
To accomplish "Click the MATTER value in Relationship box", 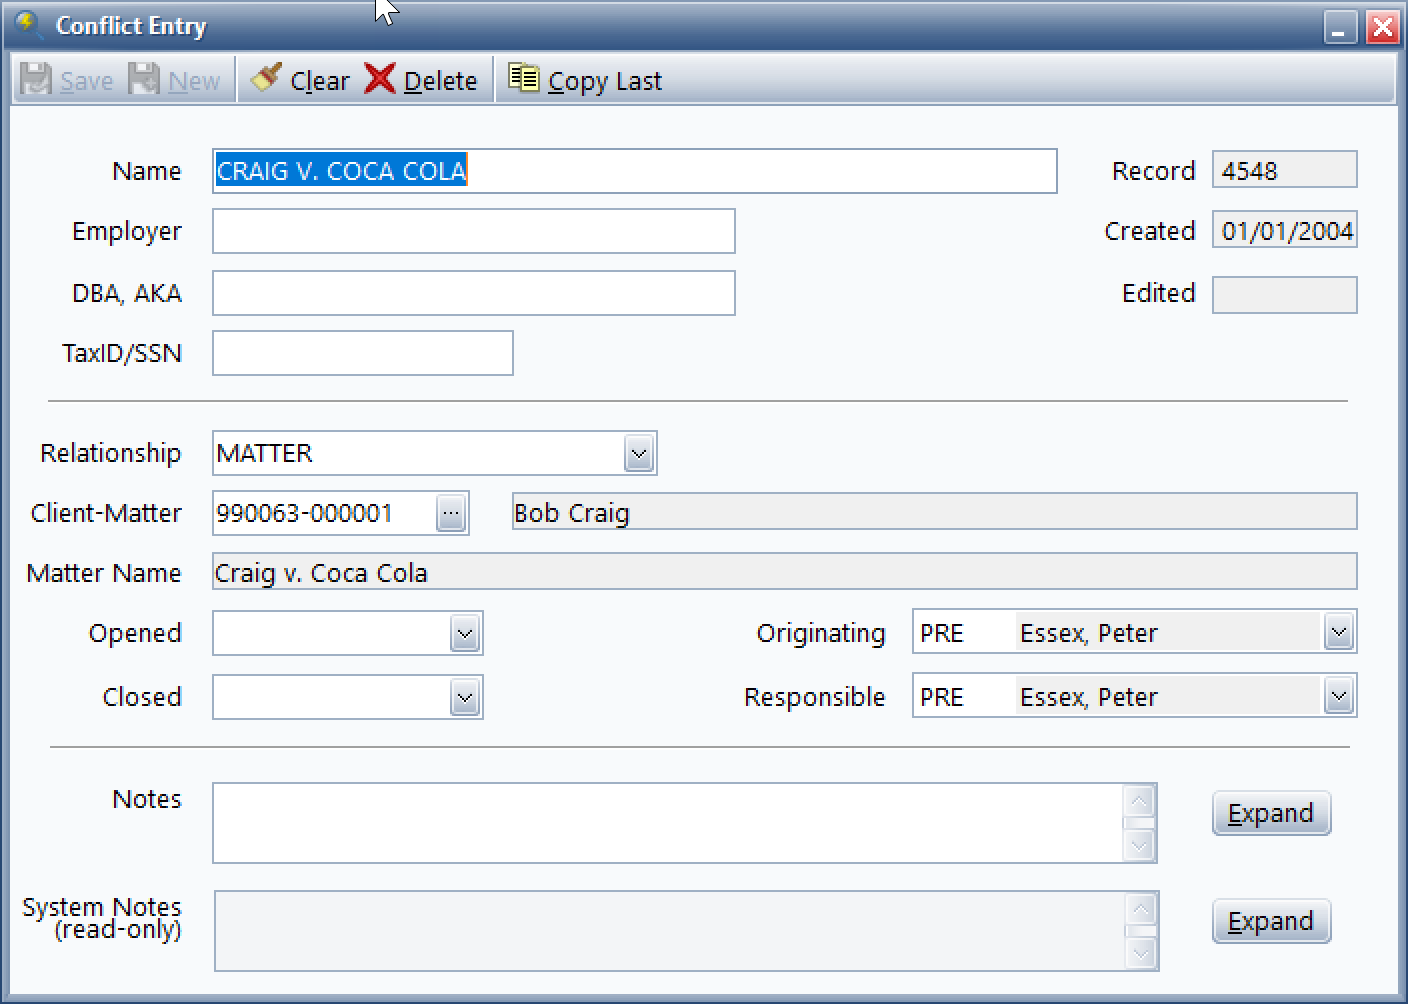I will coord(265,453).
